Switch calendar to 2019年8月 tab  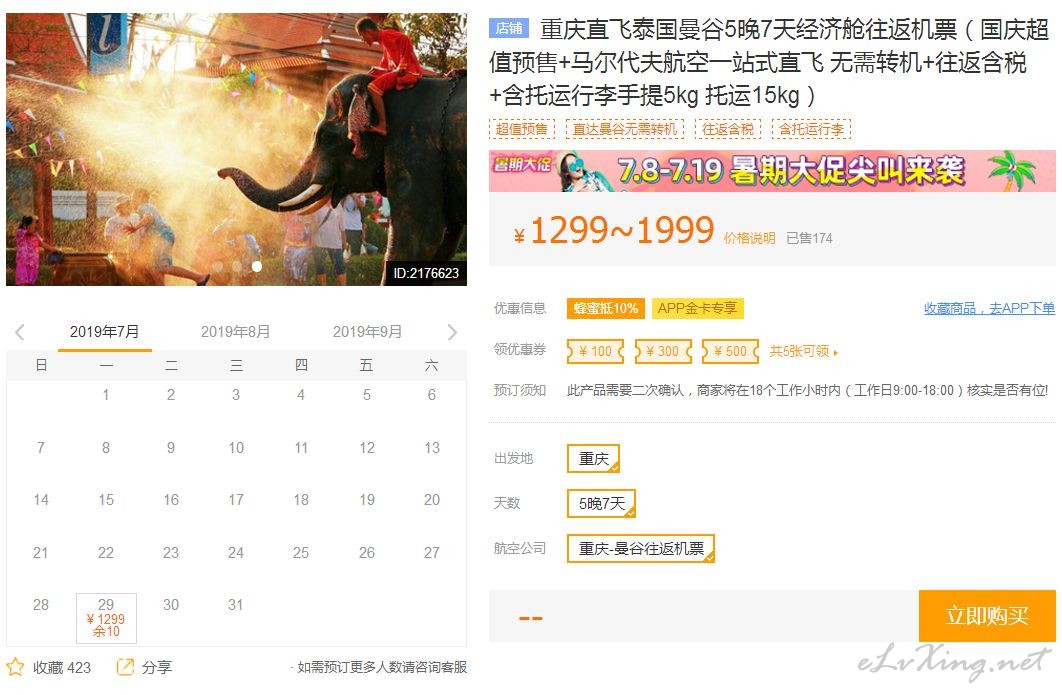(236, 332)
